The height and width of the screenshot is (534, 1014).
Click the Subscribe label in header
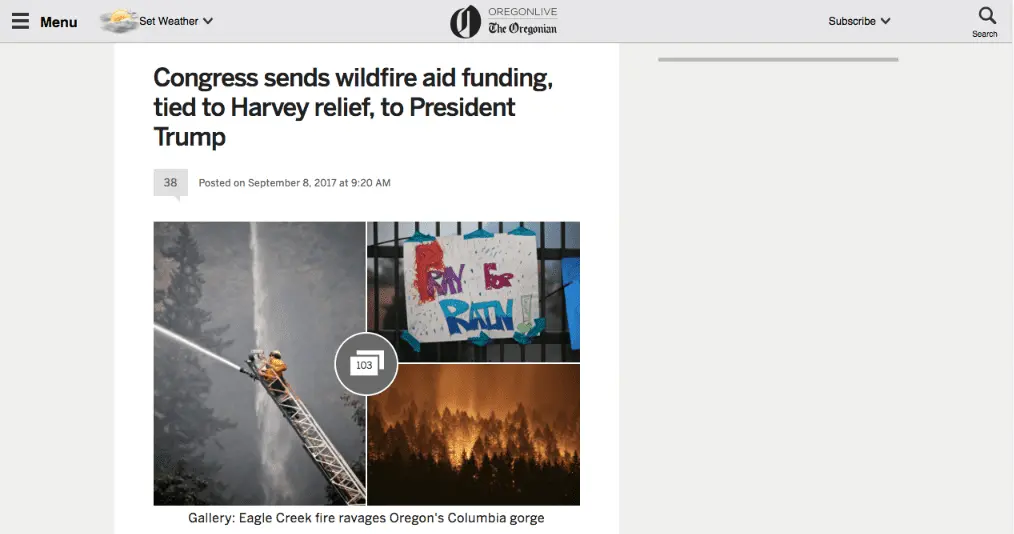852,21
